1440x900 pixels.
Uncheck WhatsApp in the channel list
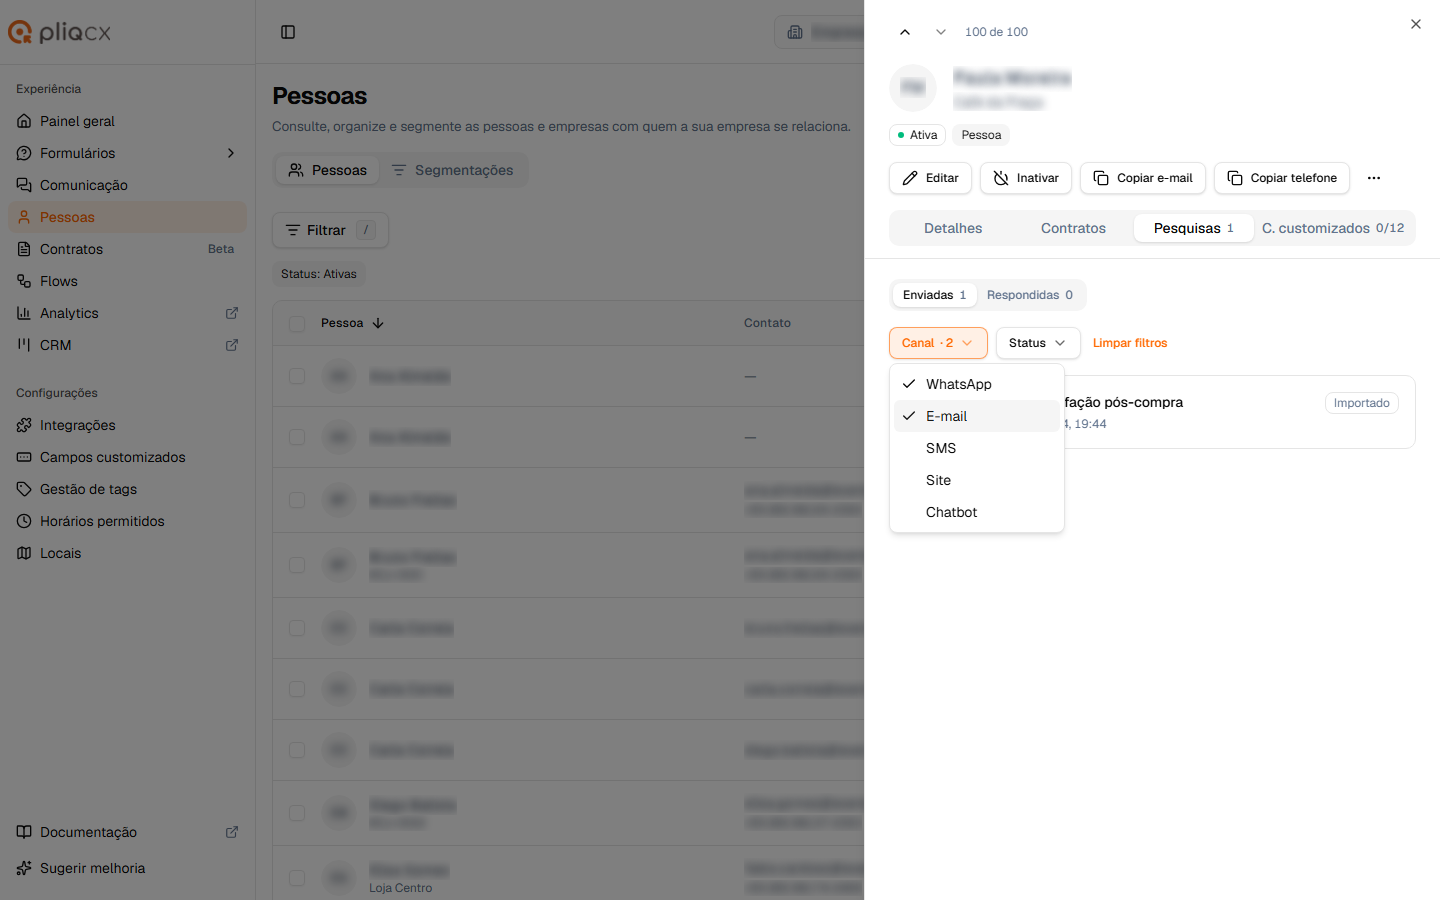coord(977,384)
